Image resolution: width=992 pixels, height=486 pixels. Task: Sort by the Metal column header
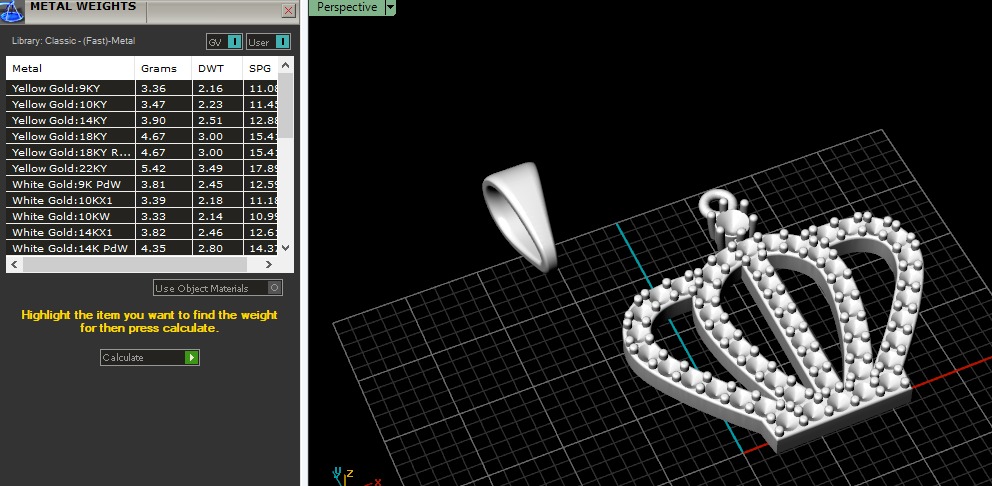click(x=70, y=68)
